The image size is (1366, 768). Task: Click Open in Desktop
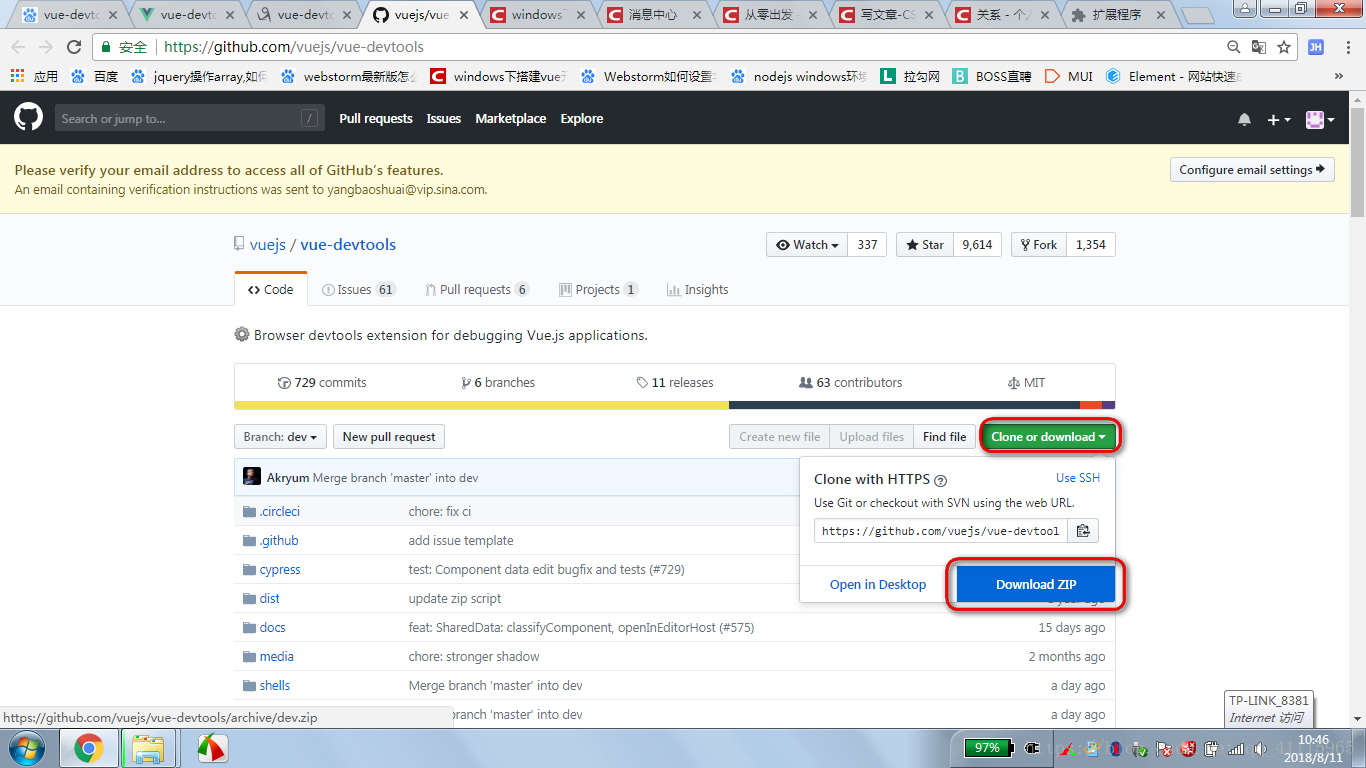tap(878, 585)
